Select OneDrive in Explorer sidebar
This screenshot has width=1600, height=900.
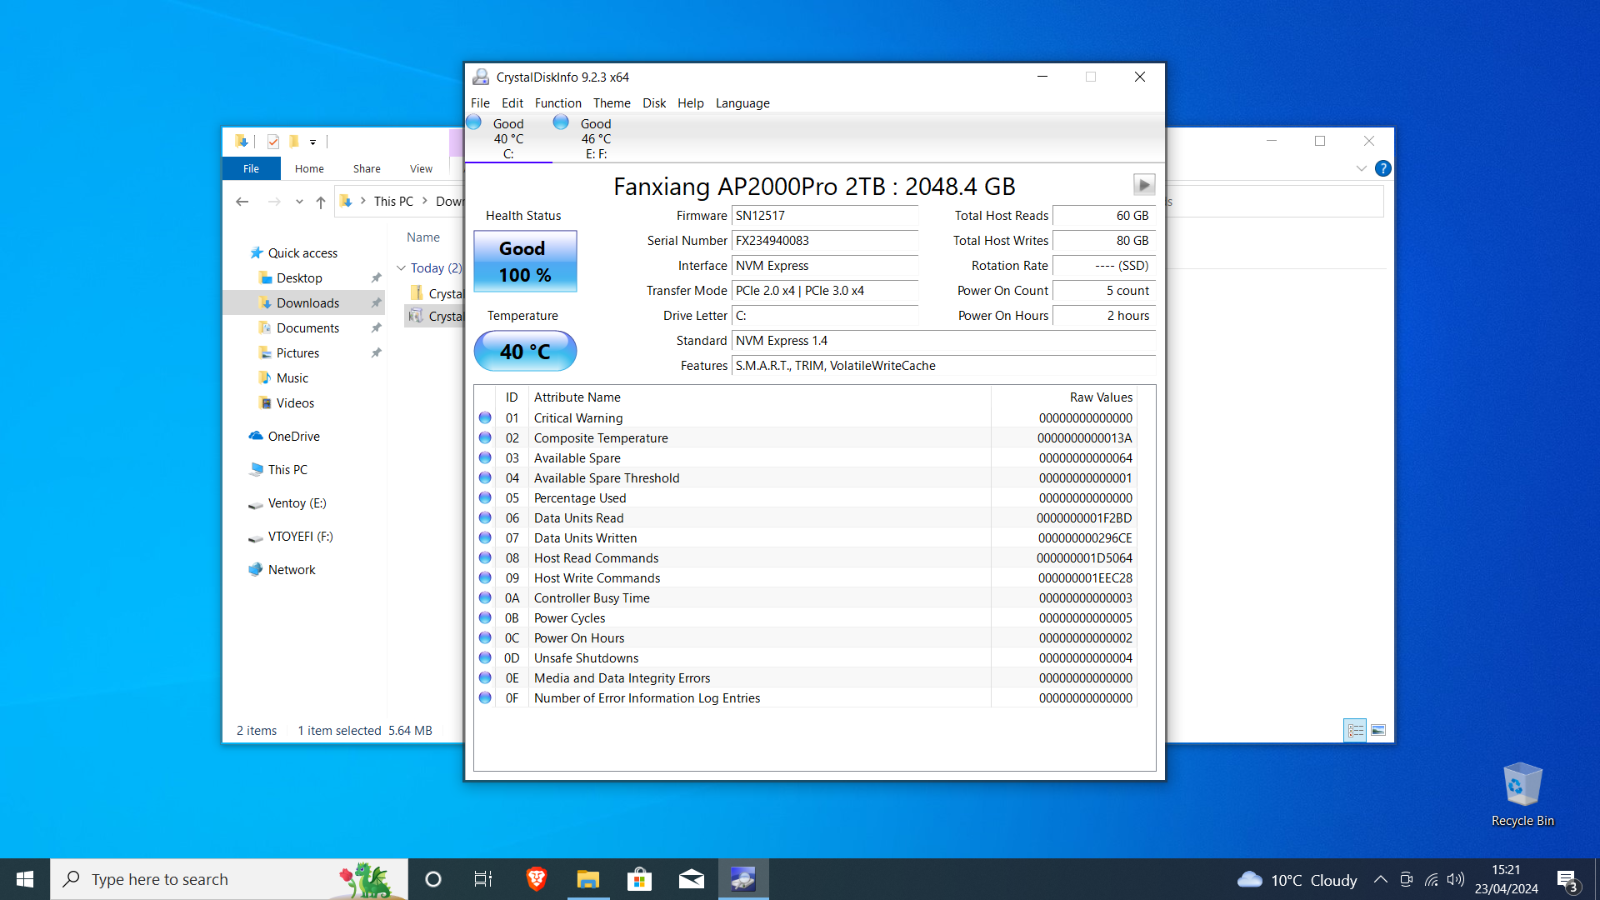(x=293, y=436)
